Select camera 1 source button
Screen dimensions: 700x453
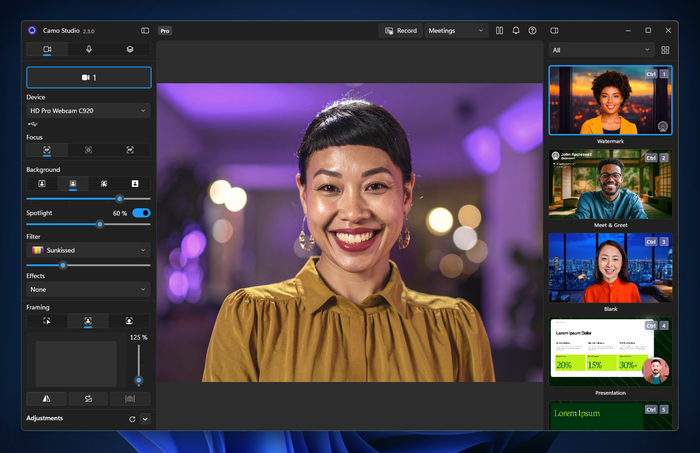click(89, 77)
